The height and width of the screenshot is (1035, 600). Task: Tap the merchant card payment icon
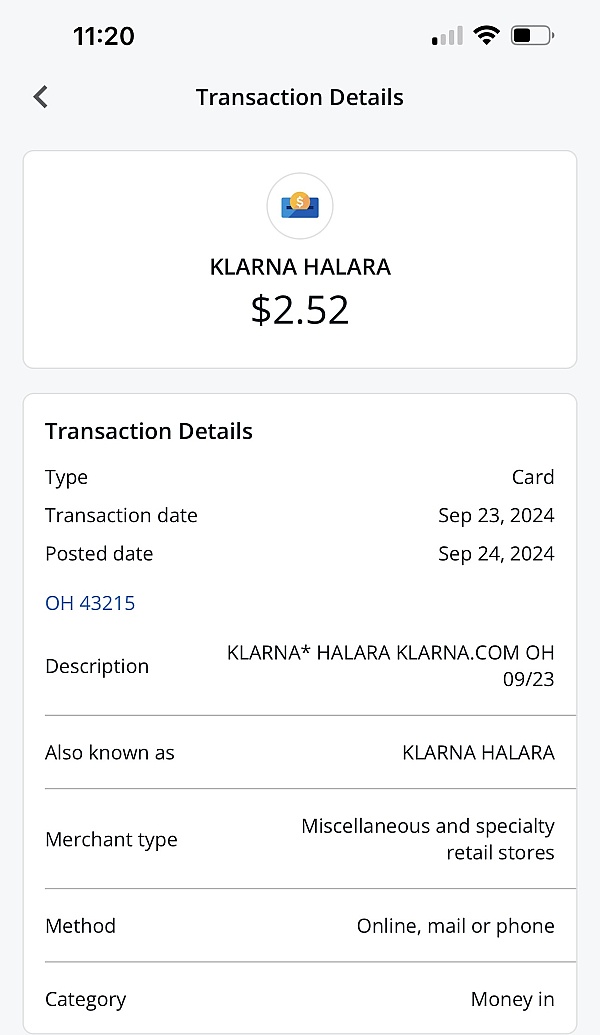tap(300, 207)
